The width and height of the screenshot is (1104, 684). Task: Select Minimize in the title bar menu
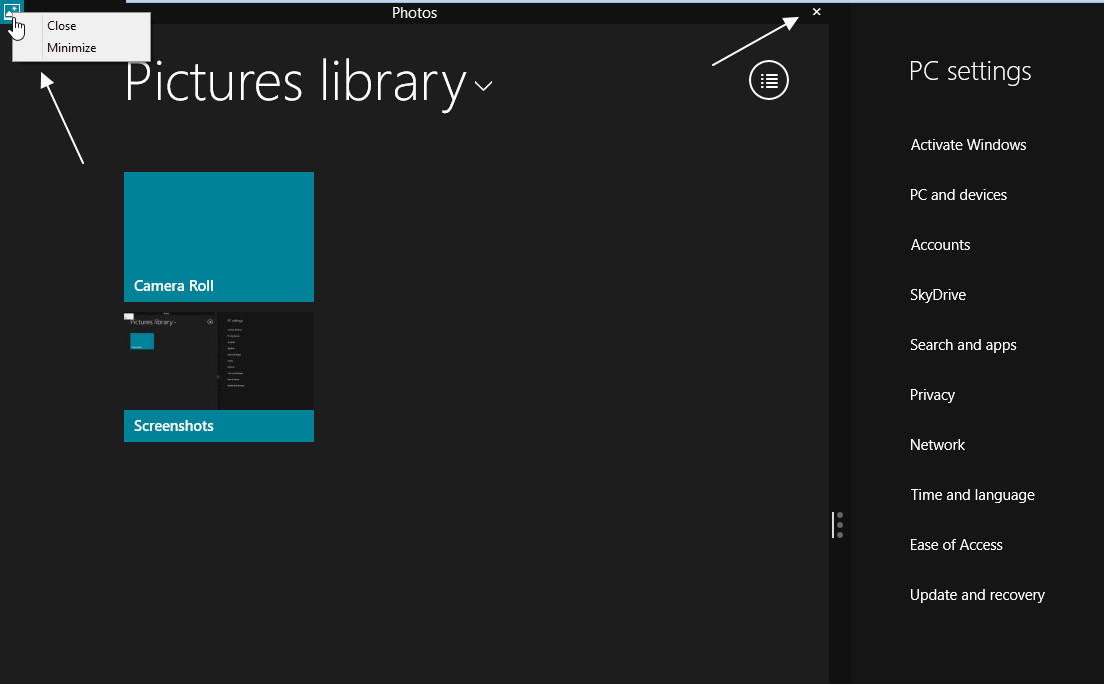[72, 48]
